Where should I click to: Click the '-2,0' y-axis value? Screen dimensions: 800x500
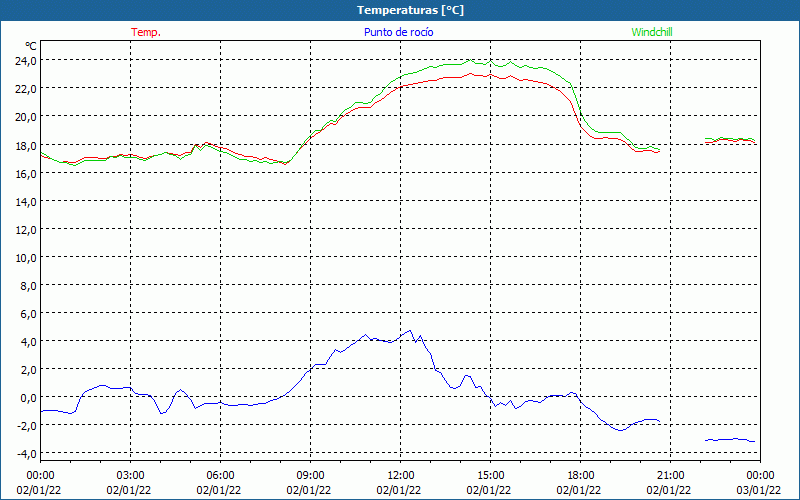[27, 426]
